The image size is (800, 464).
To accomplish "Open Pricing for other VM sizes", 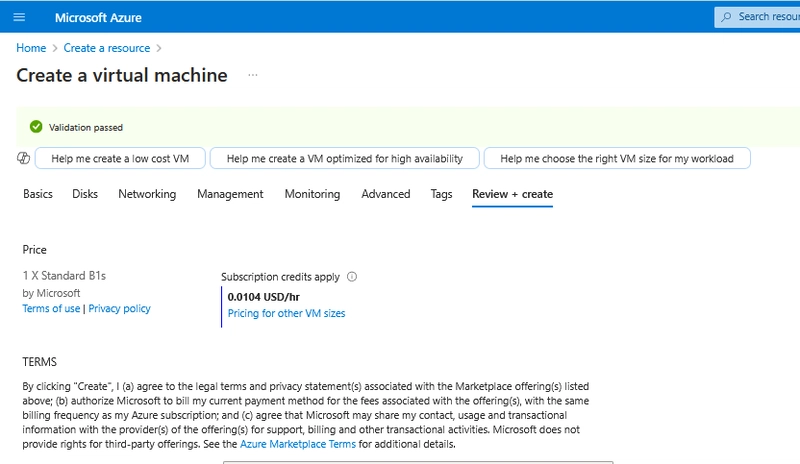I will [x=286, y=313].
